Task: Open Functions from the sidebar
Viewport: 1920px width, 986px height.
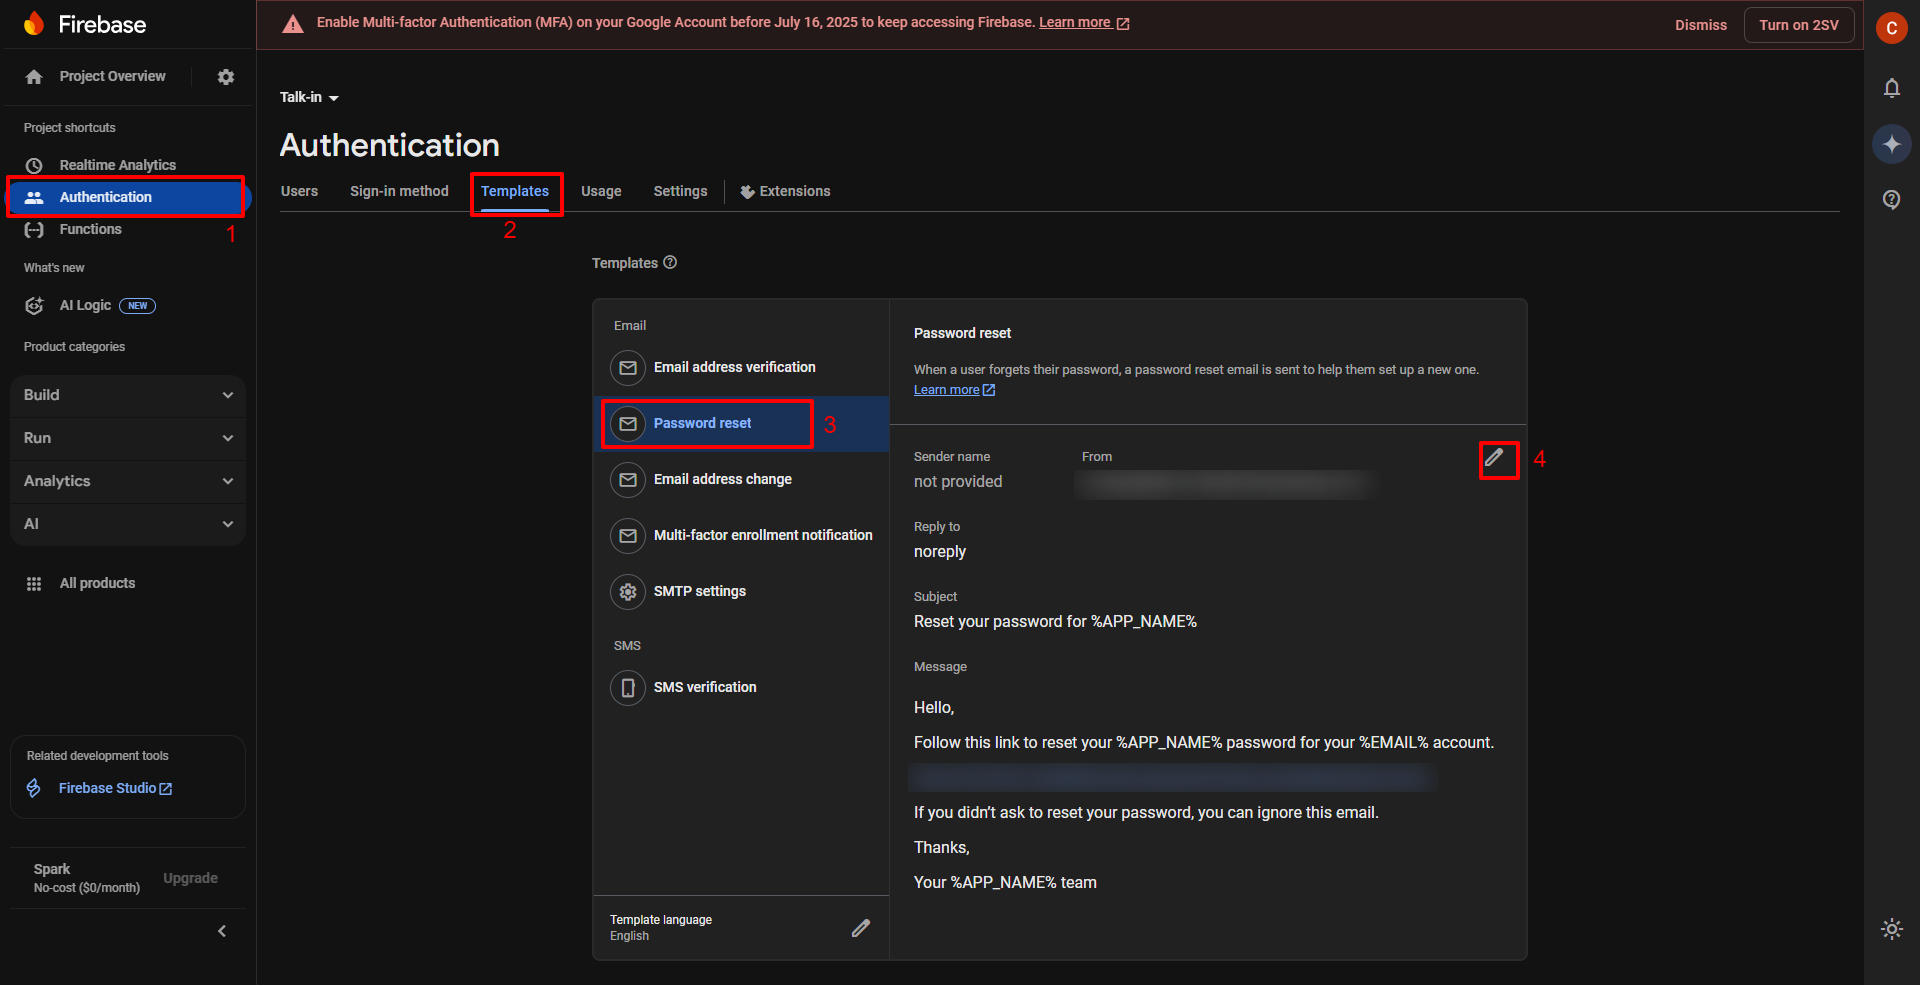Action: [x=91, y=229]
